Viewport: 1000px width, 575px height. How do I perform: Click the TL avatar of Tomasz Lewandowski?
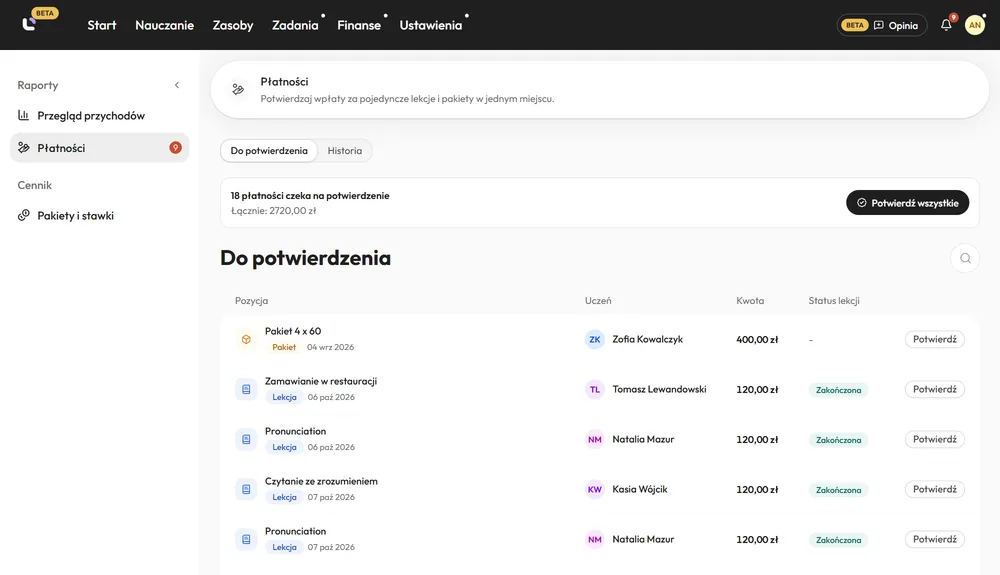pos(594,389)
